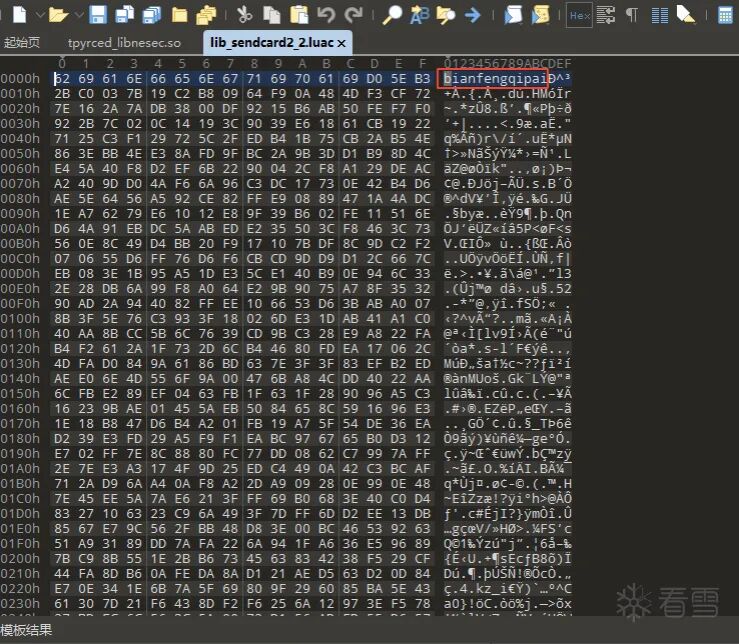Screen dimensions: 739x644
Task: Click the address label 0230h
Action: pyautogui.click(x=20, y=603)
